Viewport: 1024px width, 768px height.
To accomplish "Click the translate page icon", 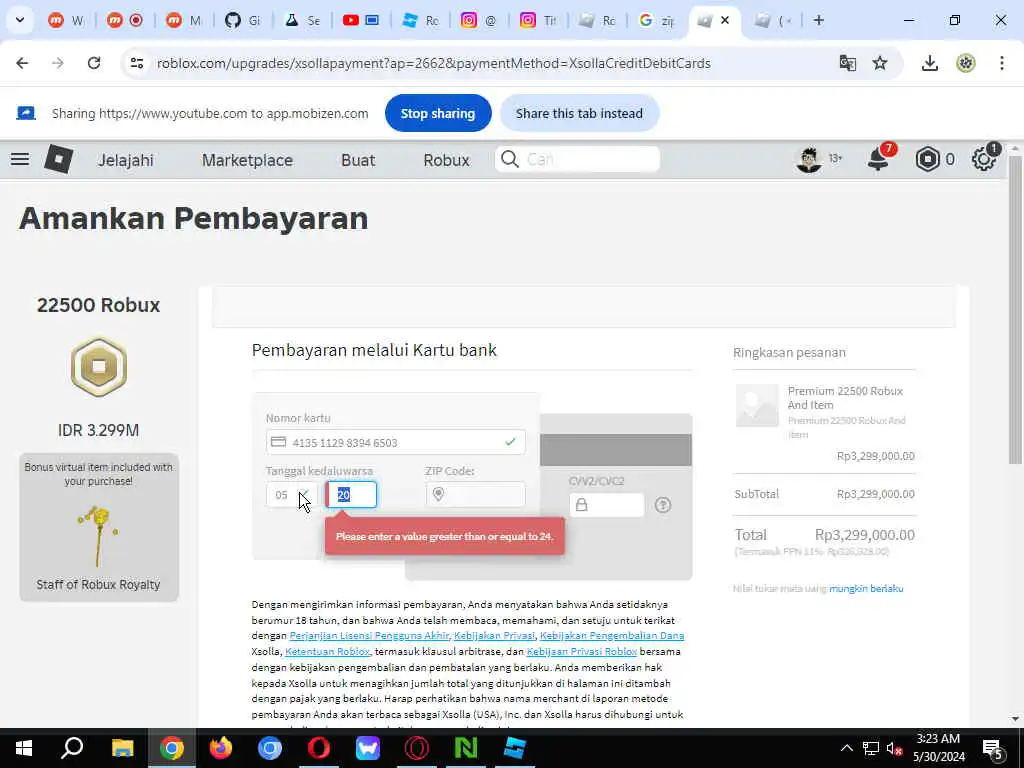I will (x=848, y=63).
